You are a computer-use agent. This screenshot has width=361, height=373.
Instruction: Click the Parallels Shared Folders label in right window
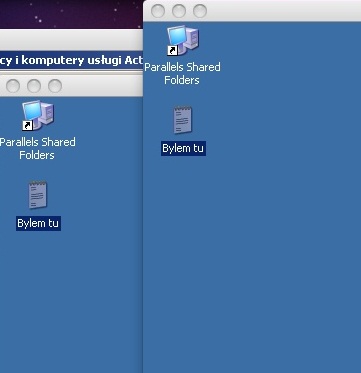point(182,73)
